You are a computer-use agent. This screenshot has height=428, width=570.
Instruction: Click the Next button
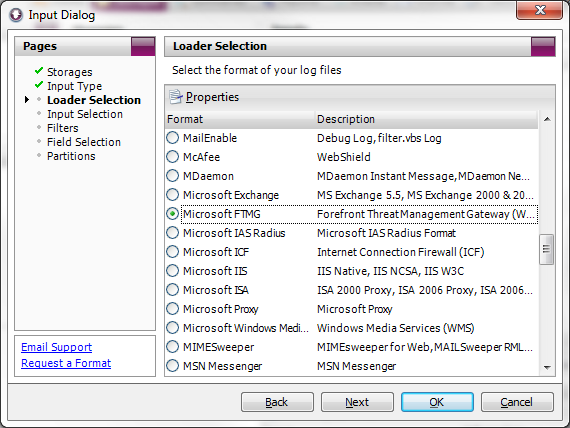[x=357, y=402]
